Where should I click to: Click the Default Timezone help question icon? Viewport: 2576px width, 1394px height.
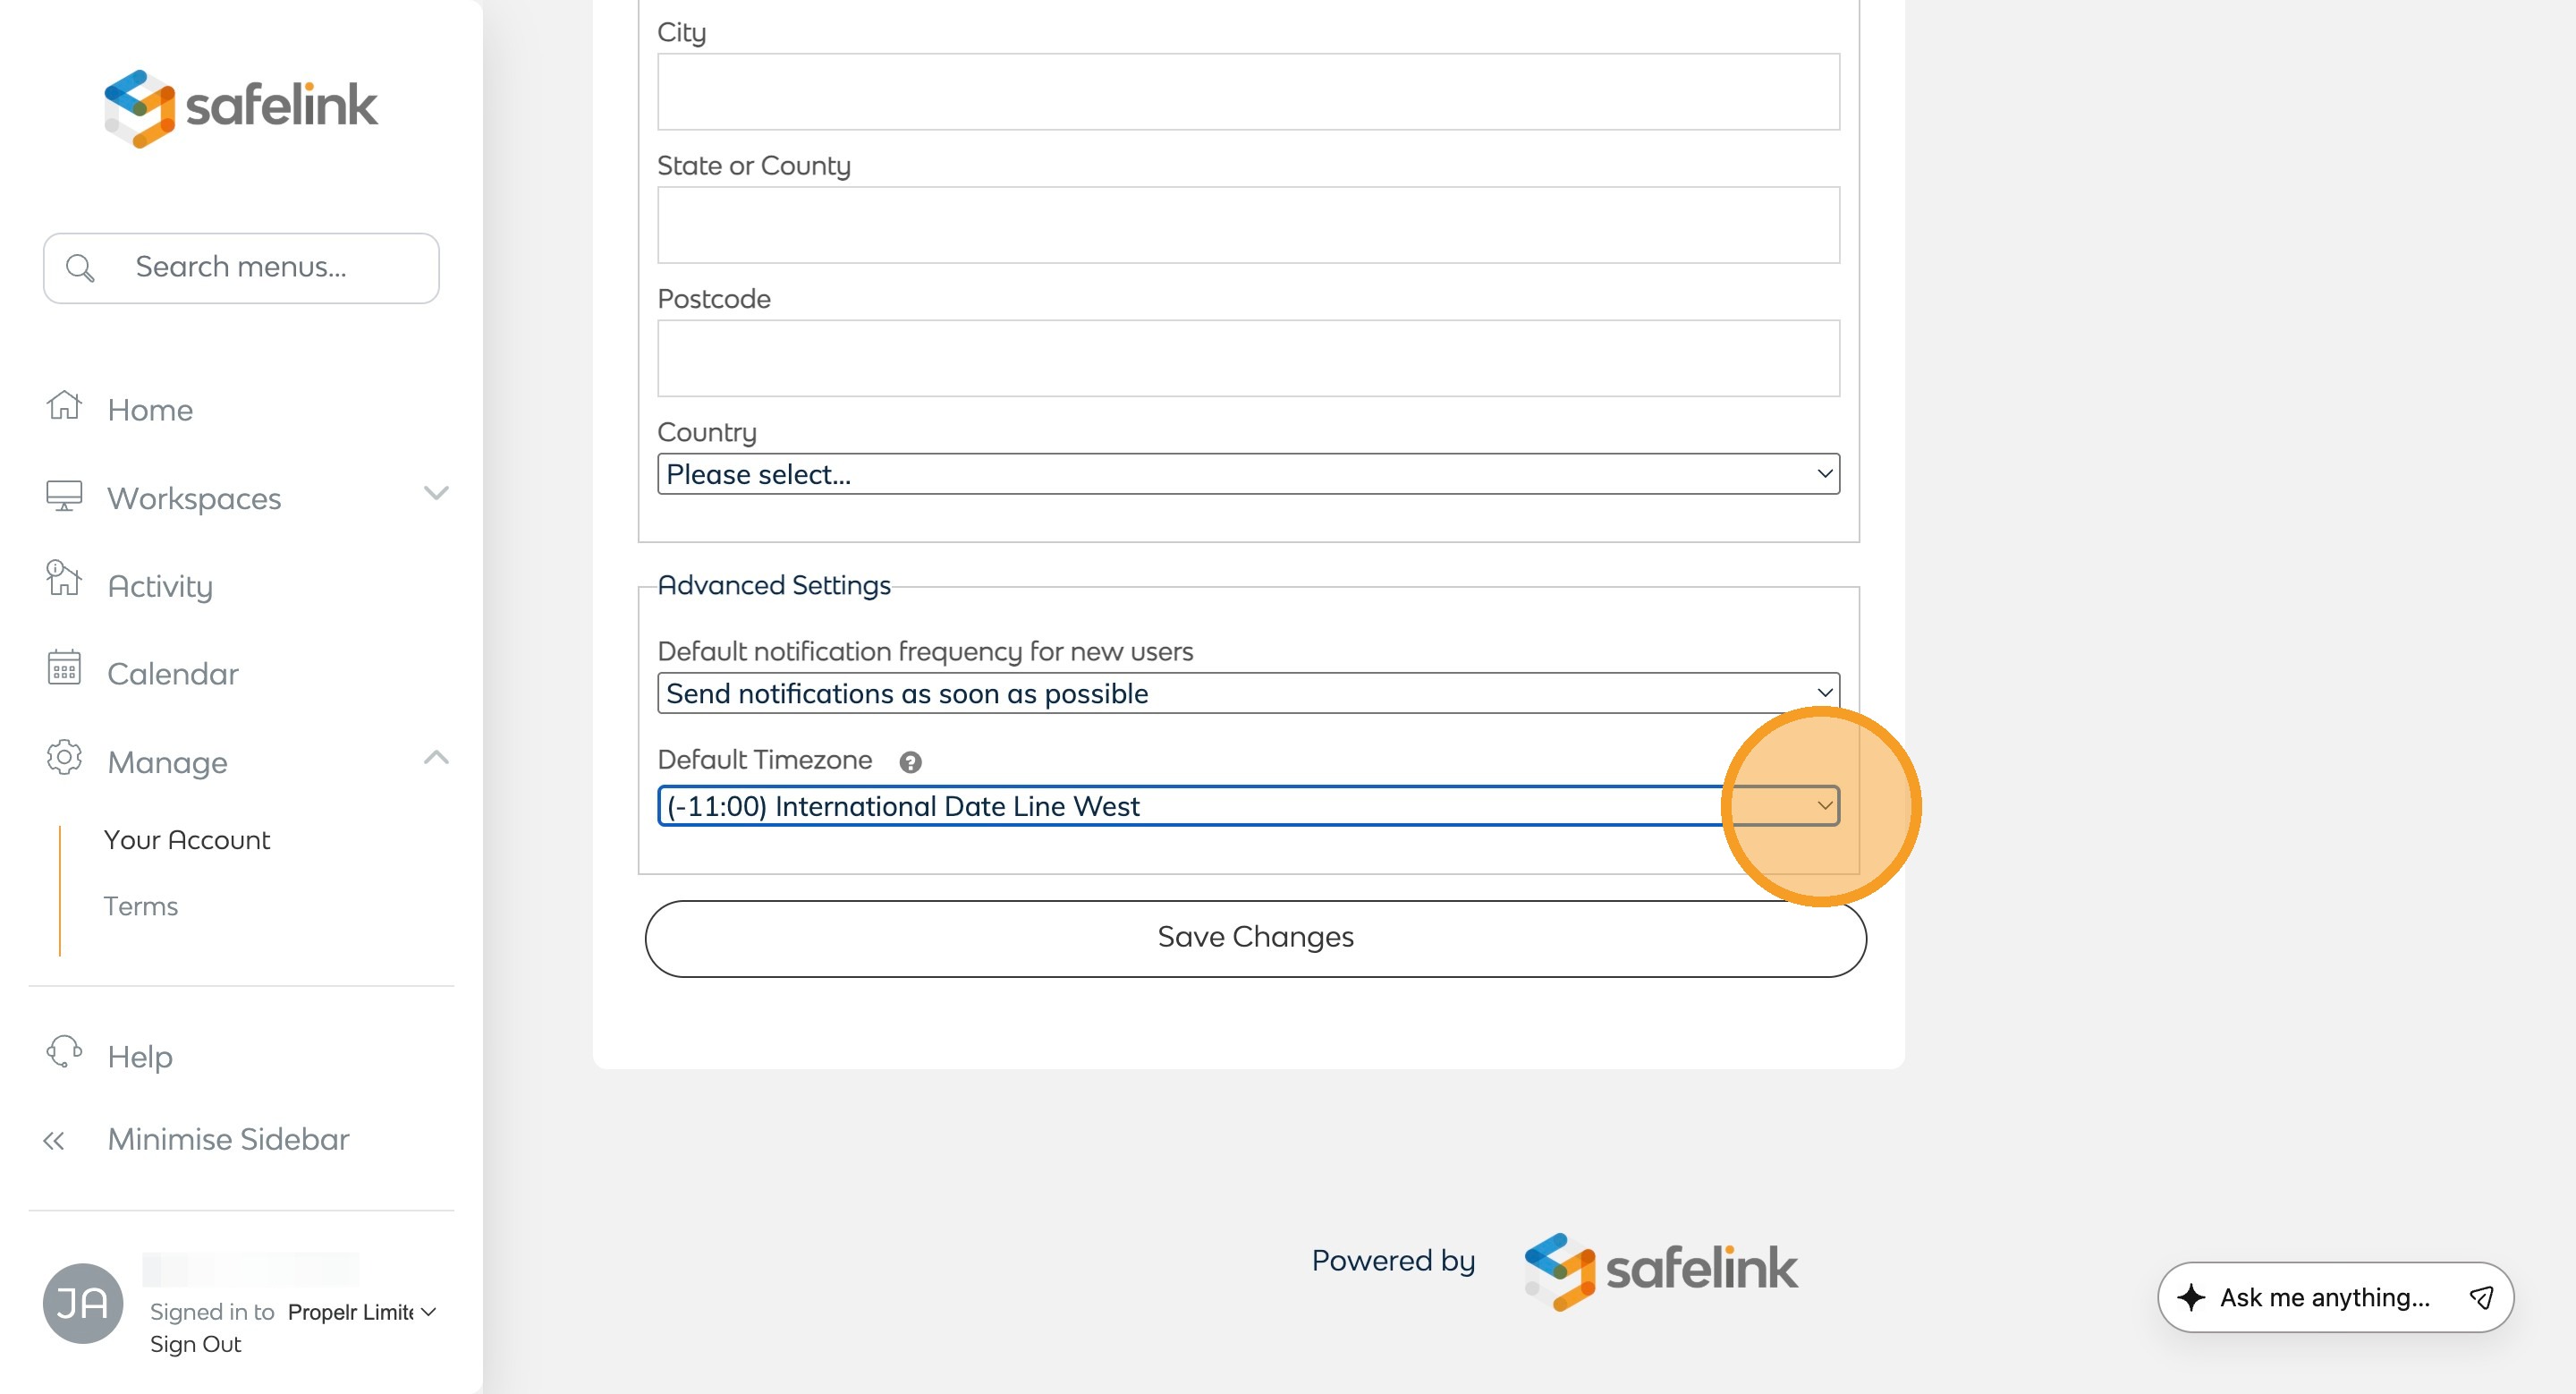[910, 762]
